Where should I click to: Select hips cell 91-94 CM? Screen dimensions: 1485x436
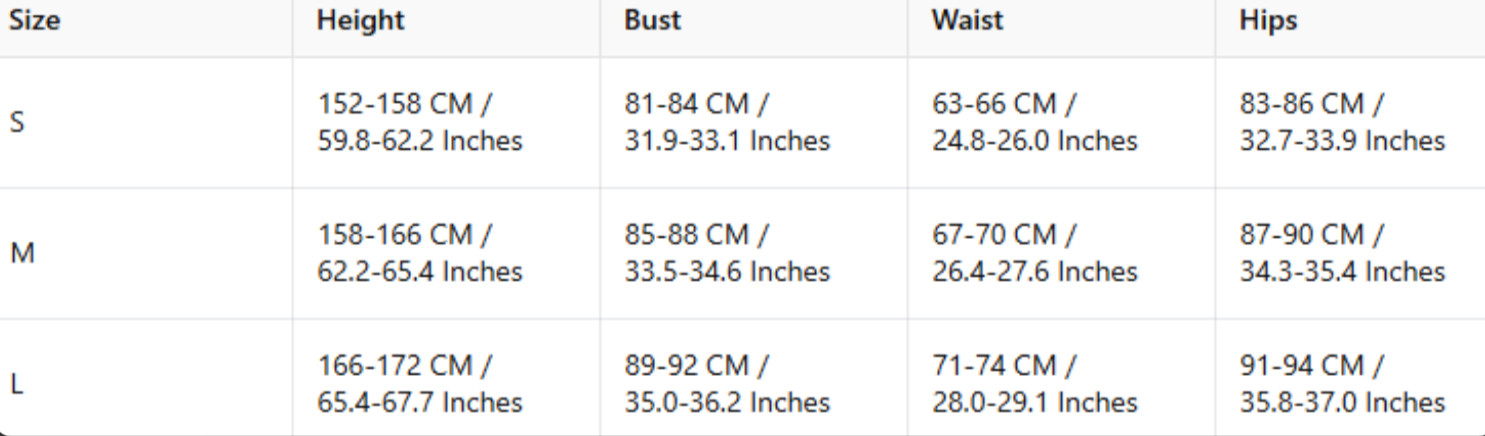[x=1342, y=383]
